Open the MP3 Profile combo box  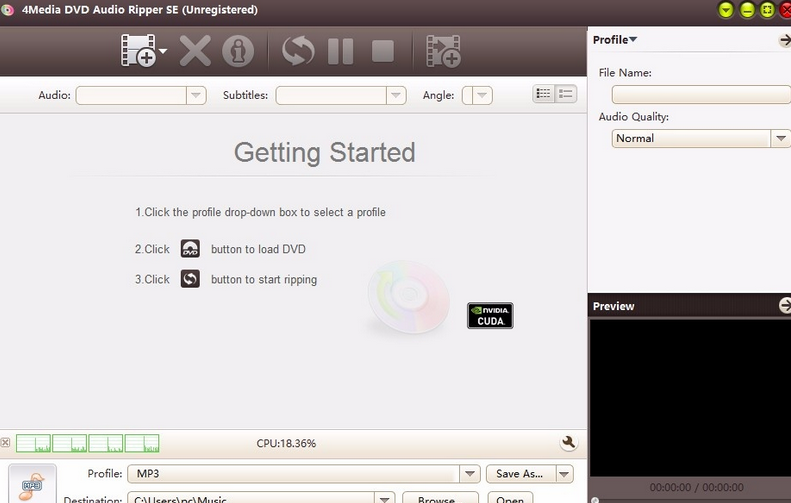pyautogui.click(x=304, y=474)
